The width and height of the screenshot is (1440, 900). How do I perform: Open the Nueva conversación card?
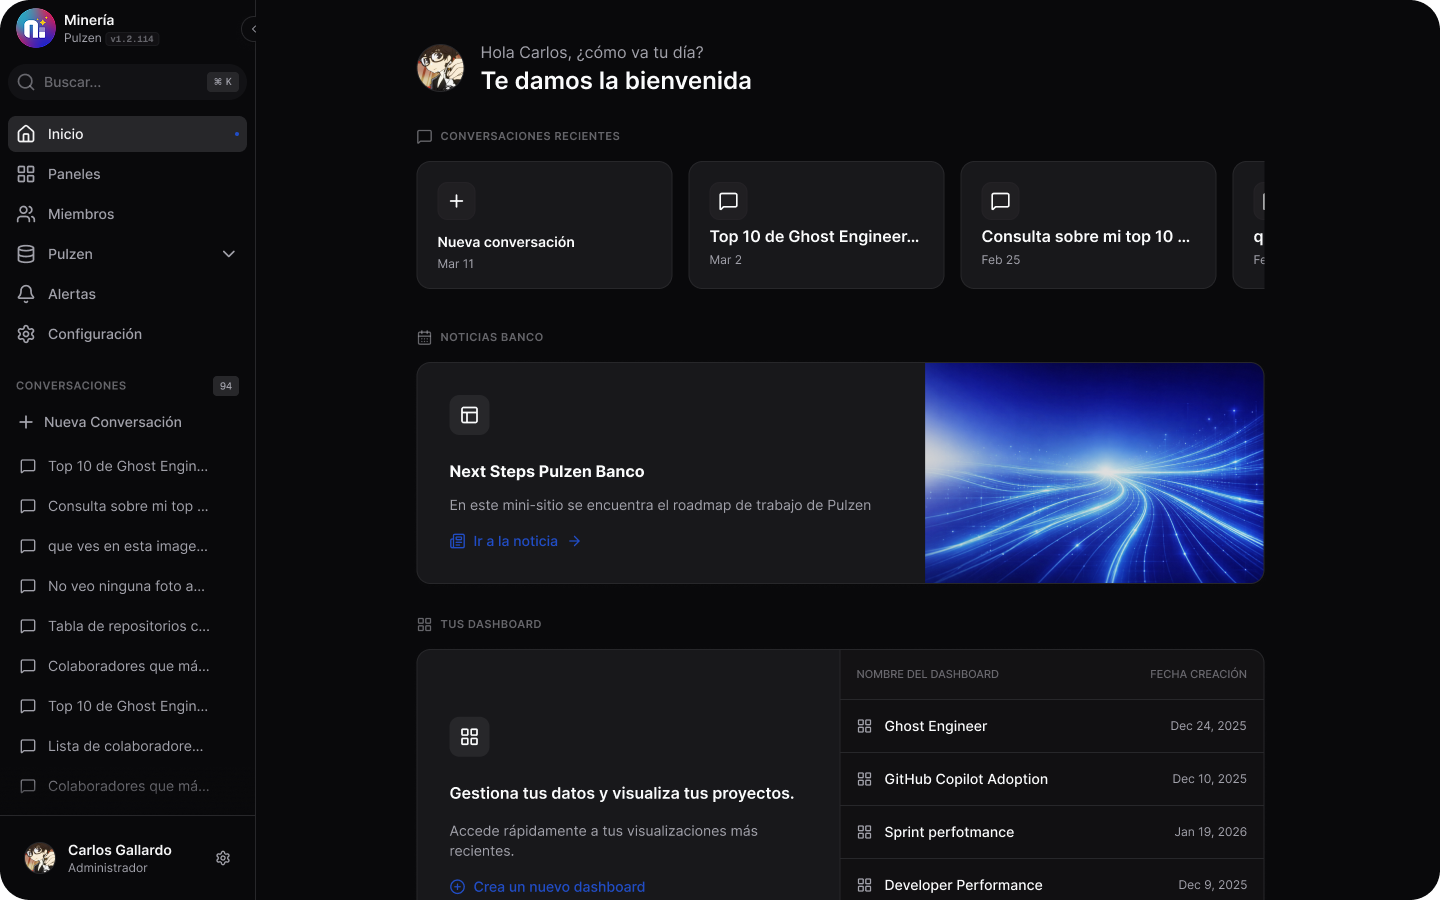click(x=544, y=225)
